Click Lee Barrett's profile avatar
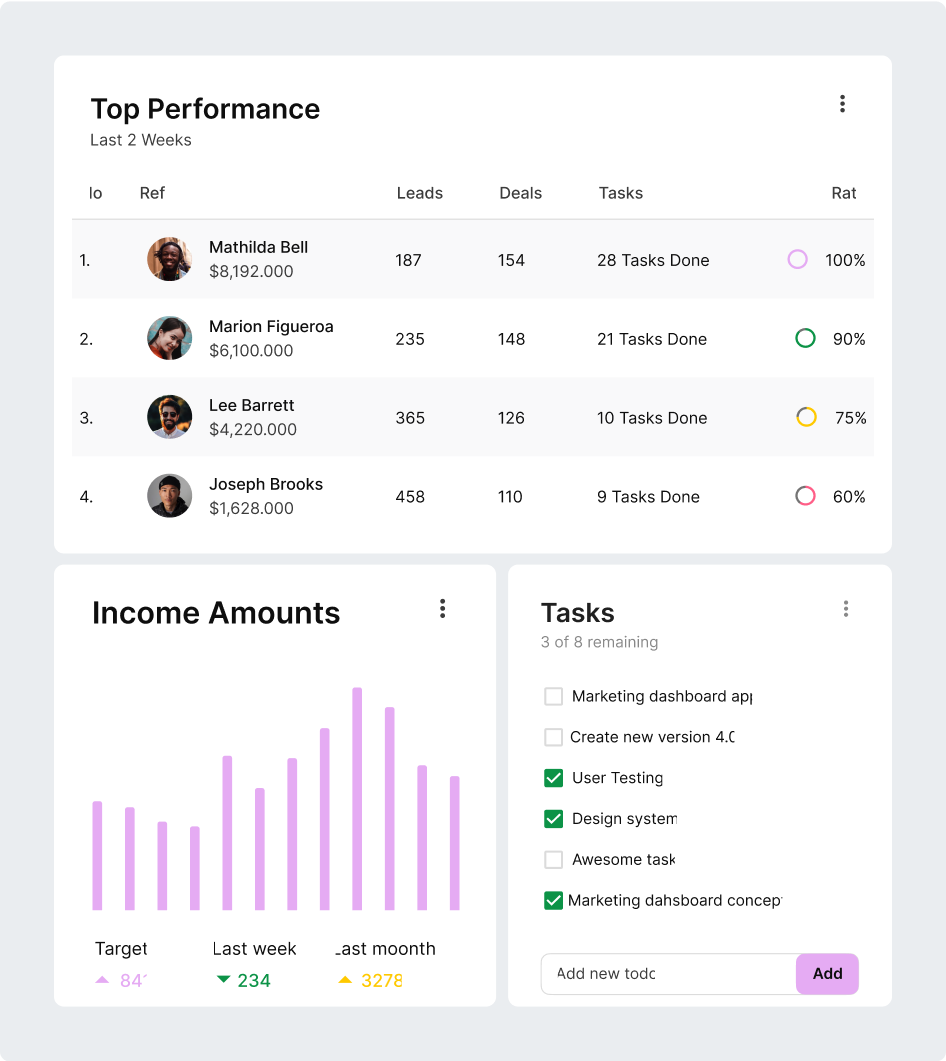Image resolution: width=946 pixels, height=1061 pixels. point(169,417)
